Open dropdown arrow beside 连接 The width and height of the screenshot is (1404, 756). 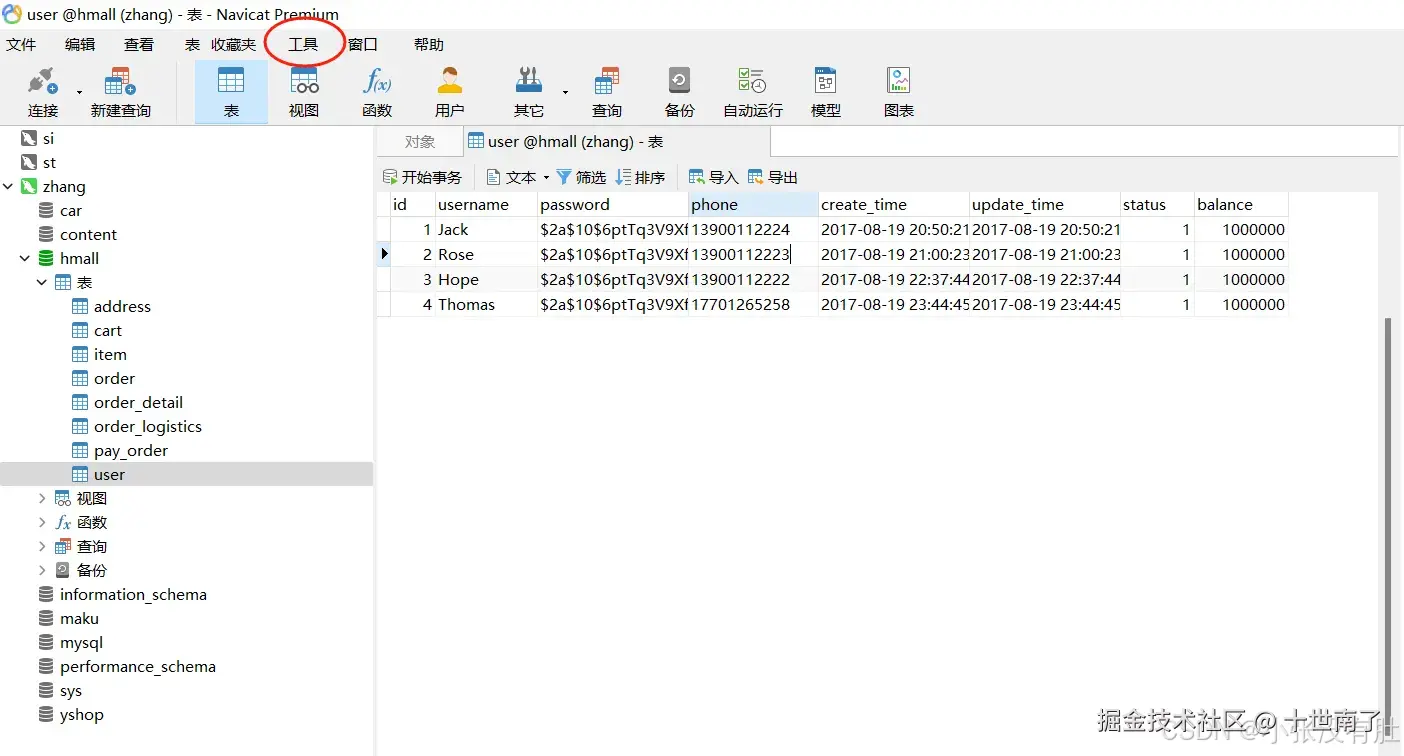pos(80,92)
